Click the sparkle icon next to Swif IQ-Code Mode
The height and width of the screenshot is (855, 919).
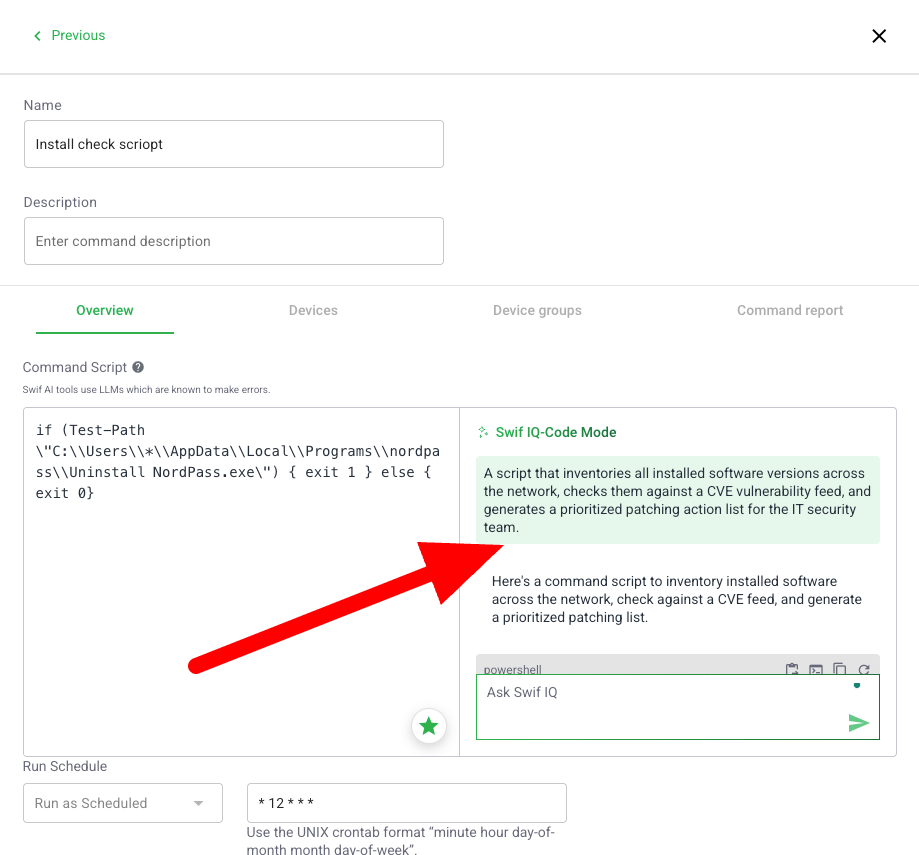tap(483, 433)
